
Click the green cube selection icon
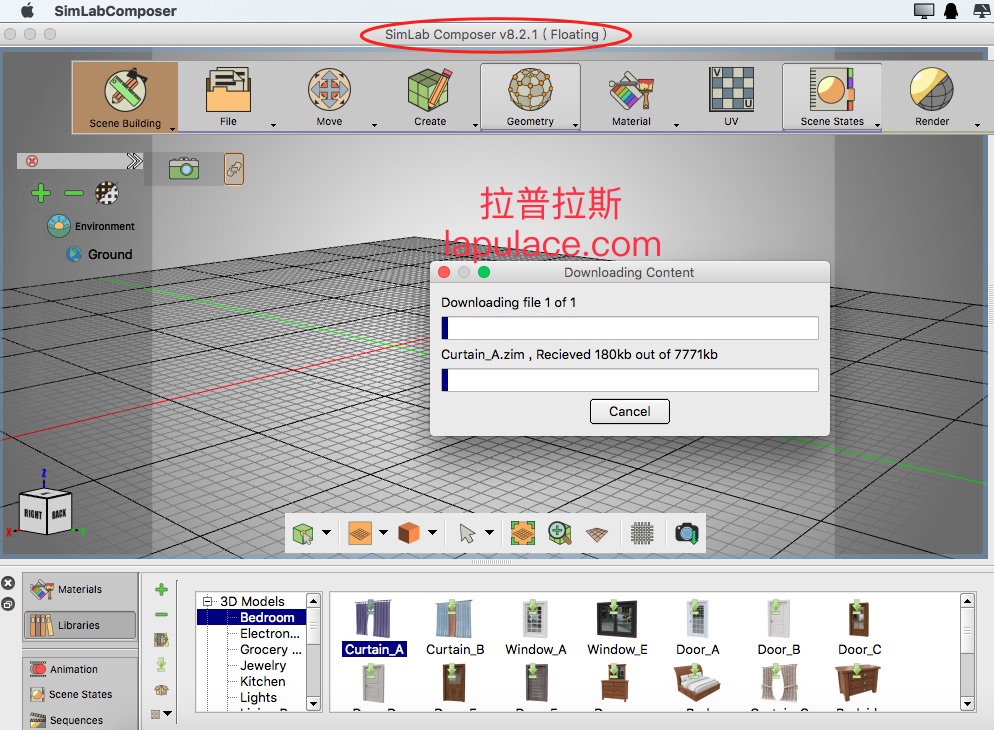click(303, 534)
